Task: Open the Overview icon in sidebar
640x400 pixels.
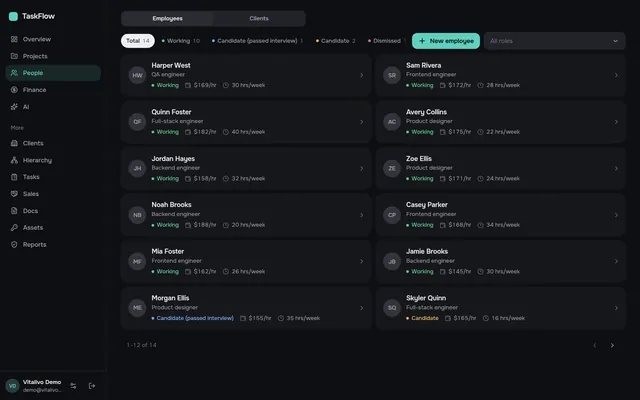Action: point(14,39)
